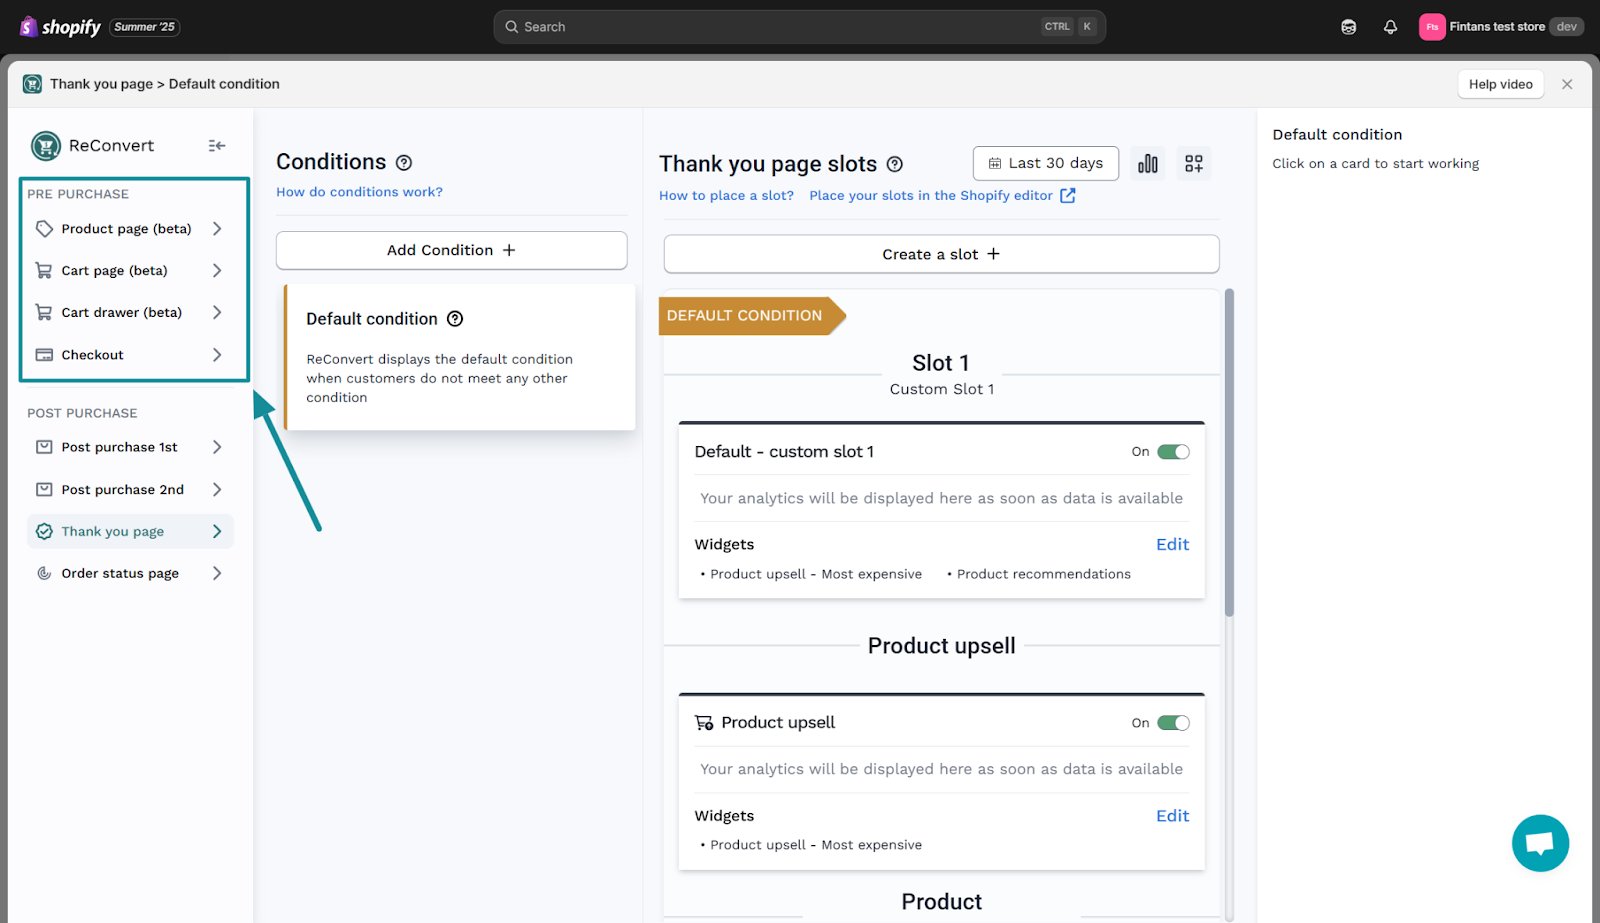The height and width of the screenshot is (923, 1600).
Task: Open Order status page menu item
Action: tap(130, 574)
